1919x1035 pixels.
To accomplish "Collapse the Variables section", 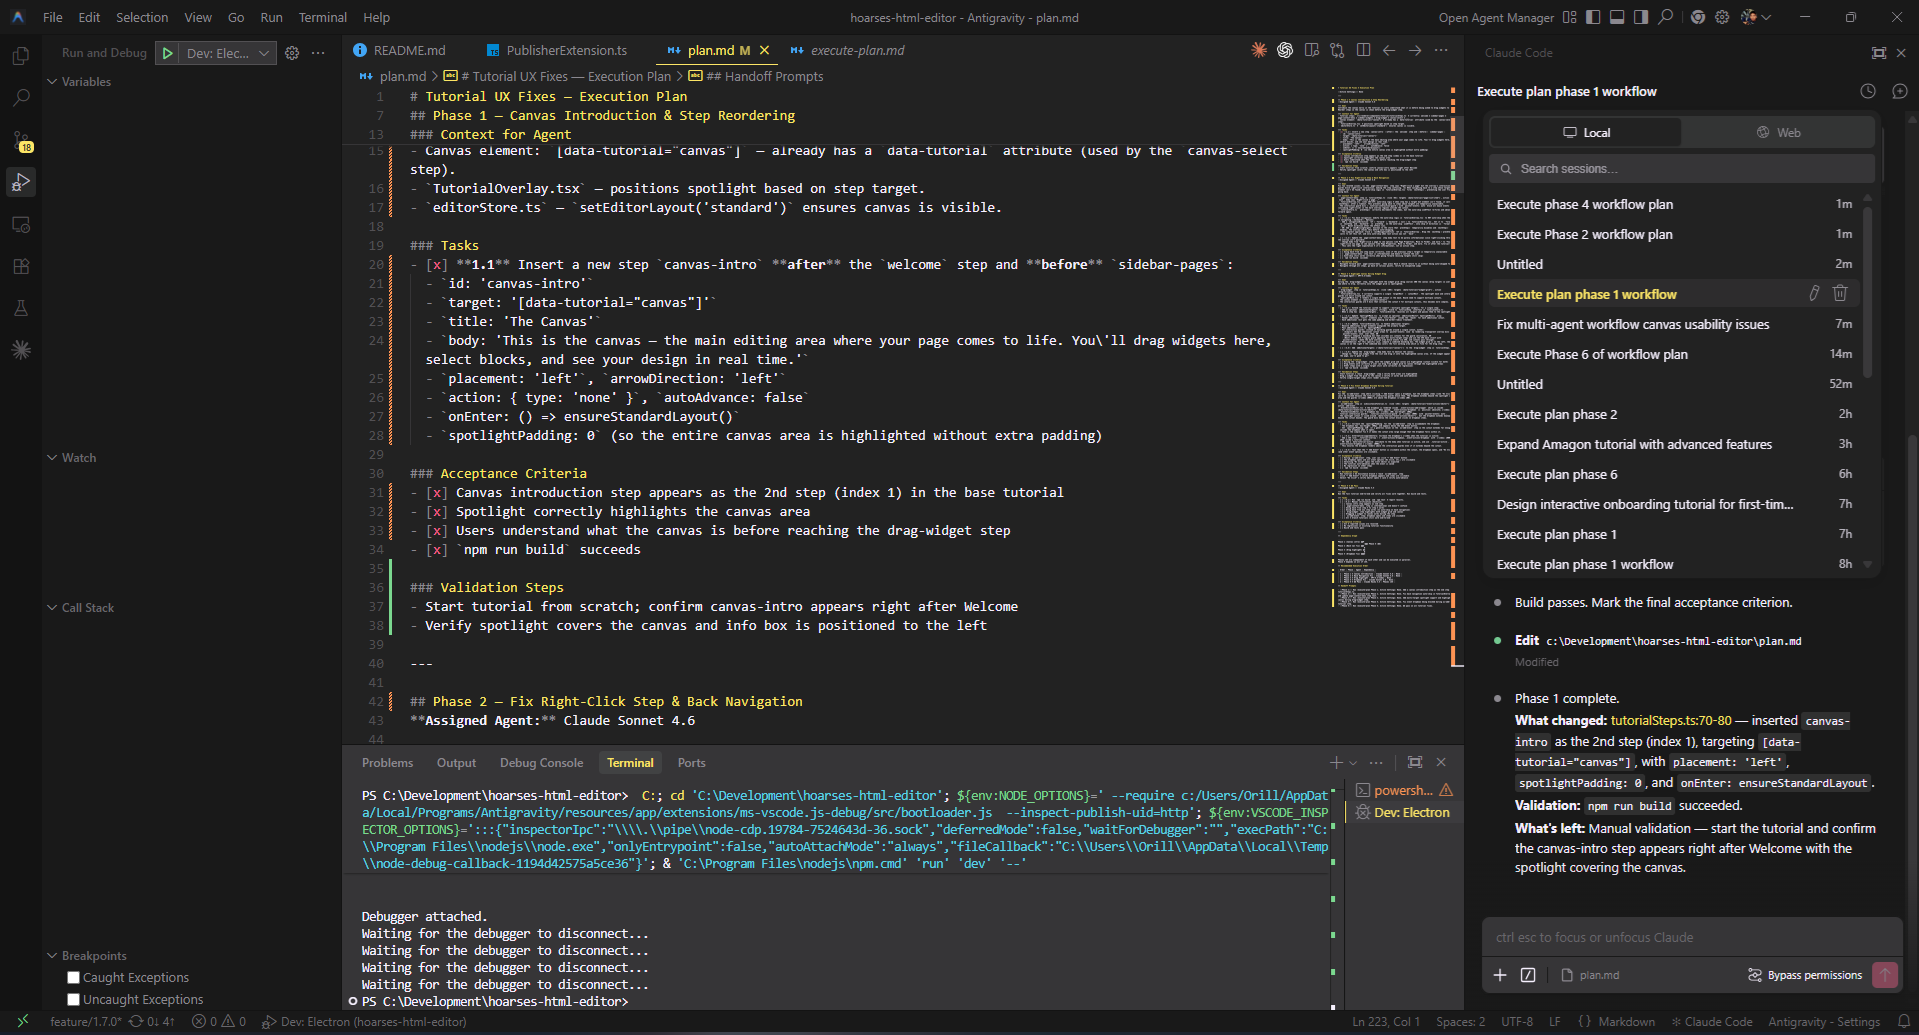I will 85,82.
